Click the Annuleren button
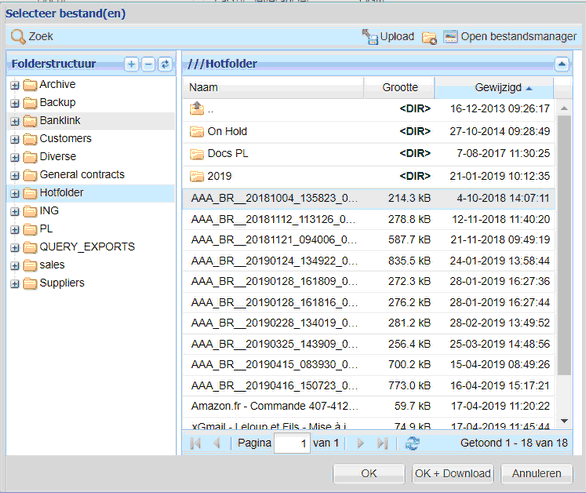 (x=536, y=474)
